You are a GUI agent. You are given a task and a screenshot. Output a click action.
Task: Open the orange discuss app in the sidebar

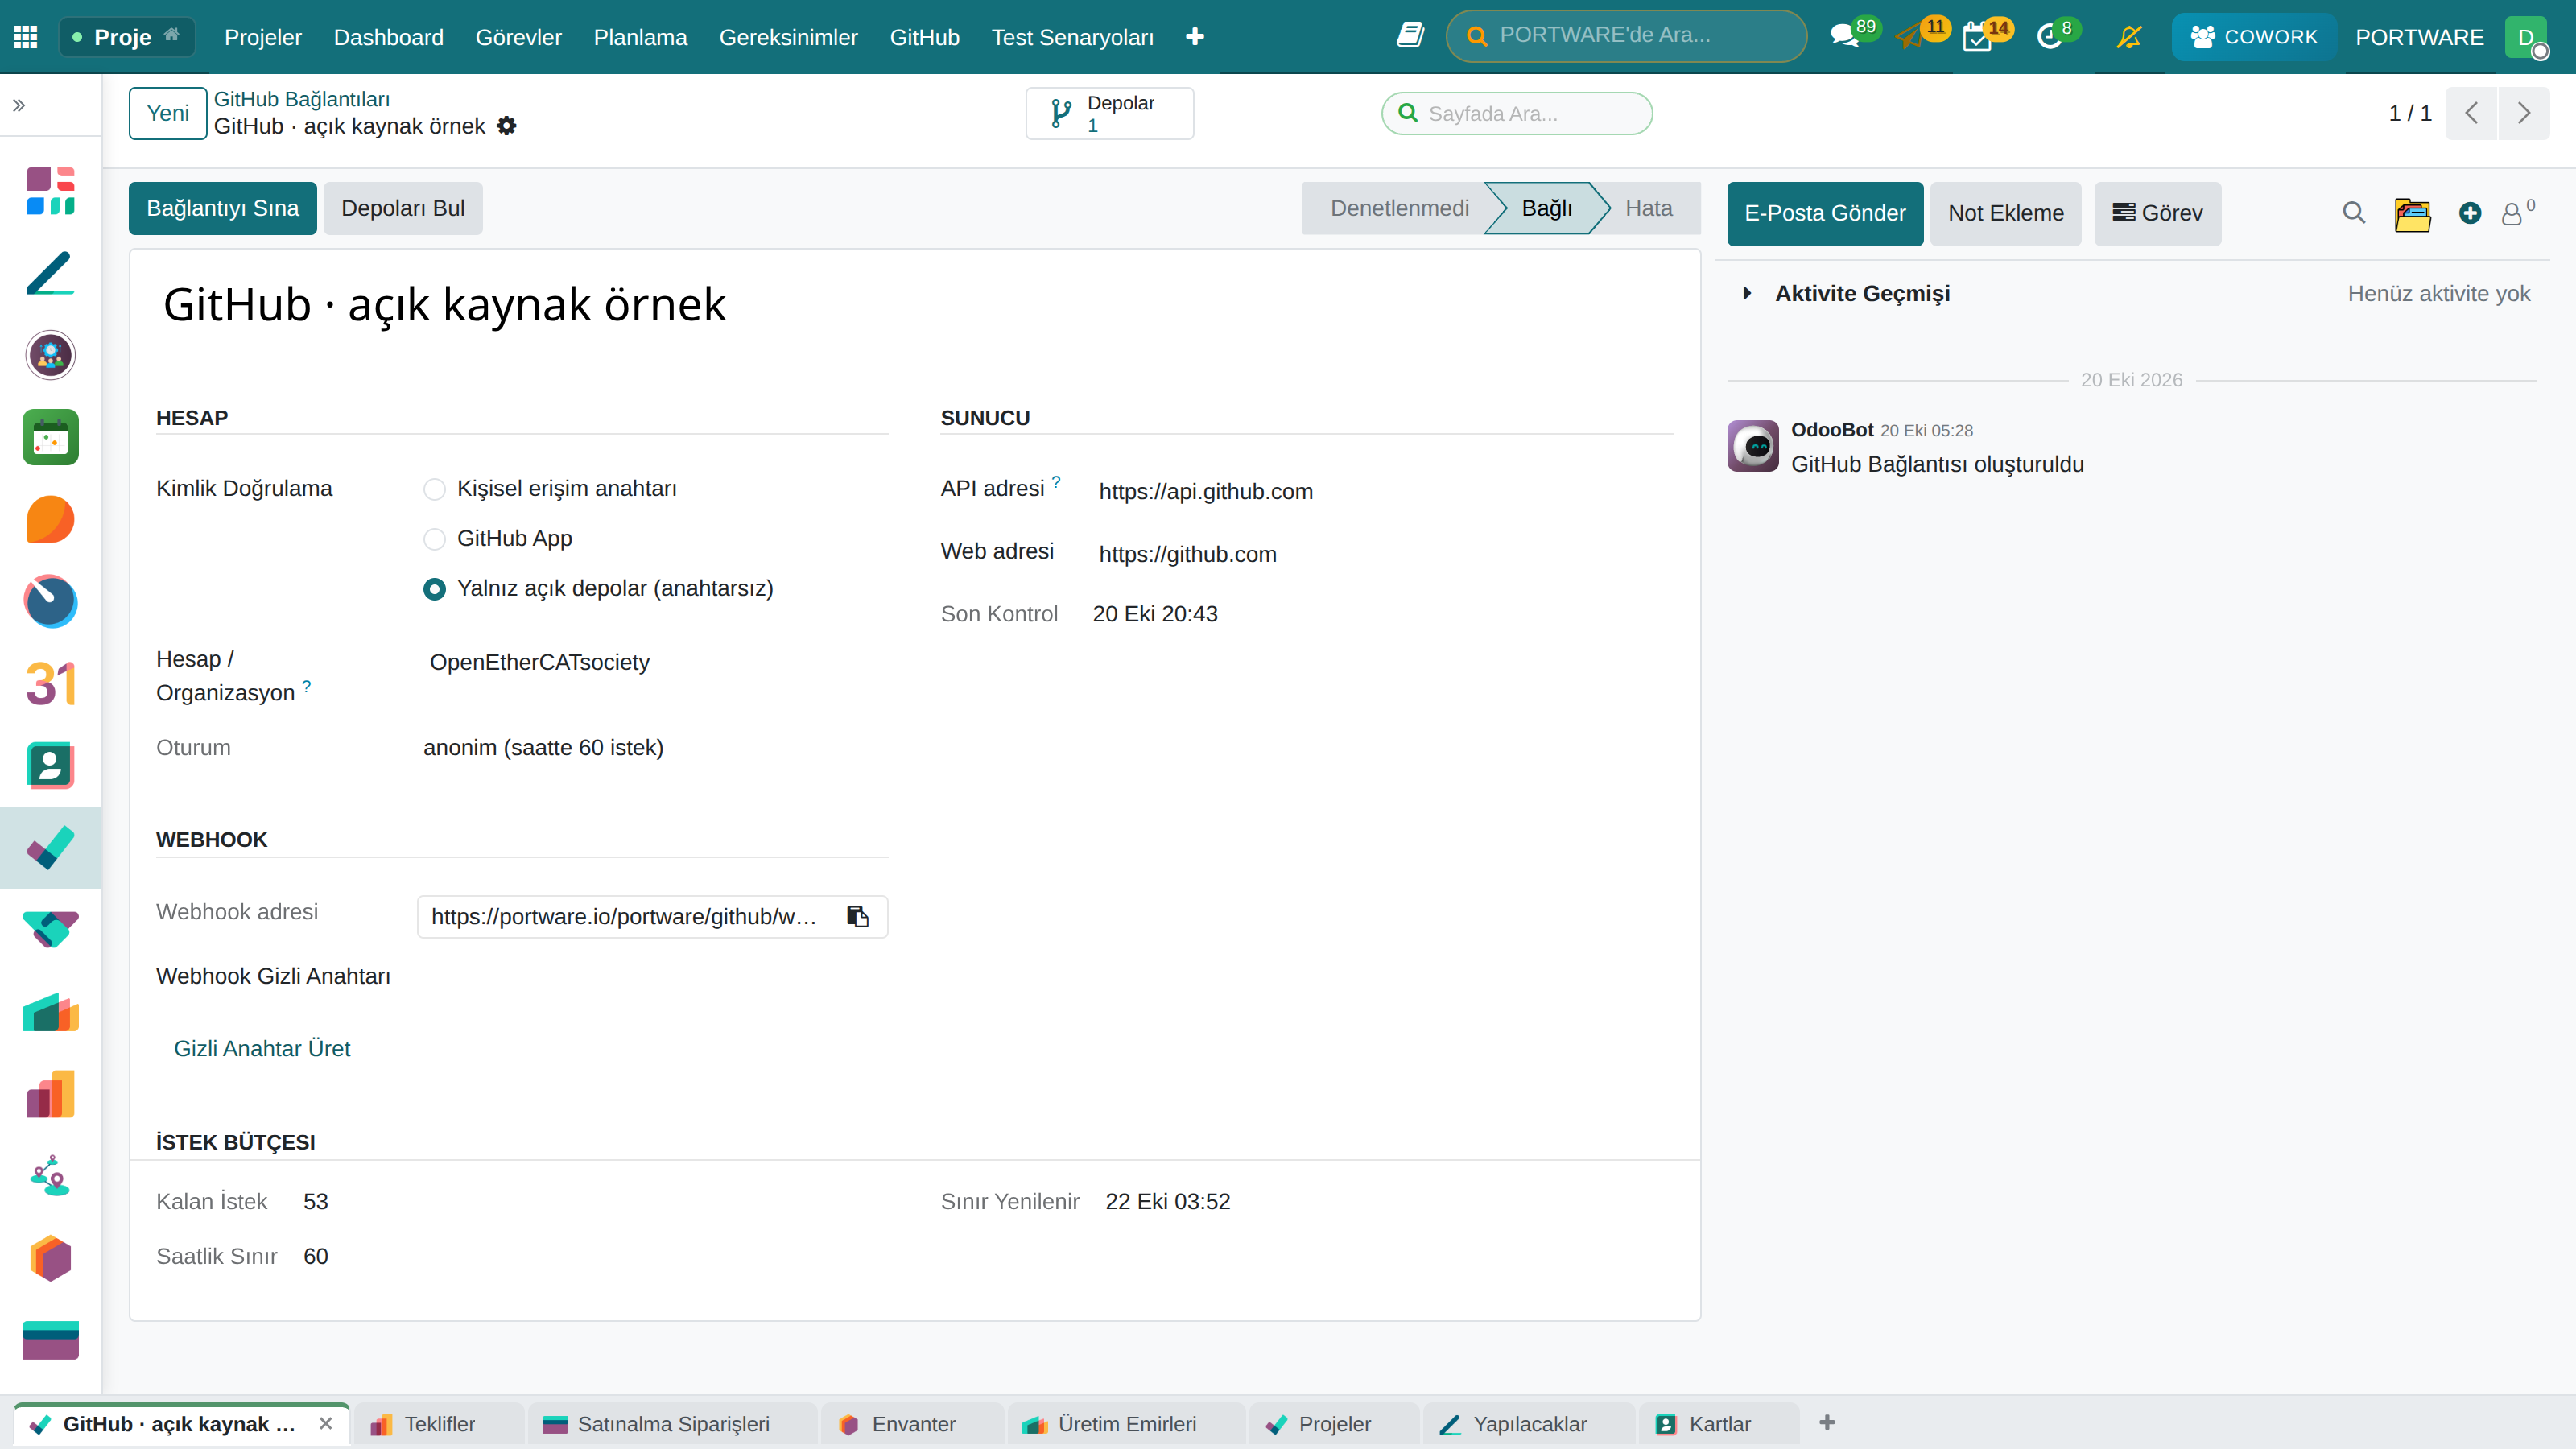(x=50, y=519)
